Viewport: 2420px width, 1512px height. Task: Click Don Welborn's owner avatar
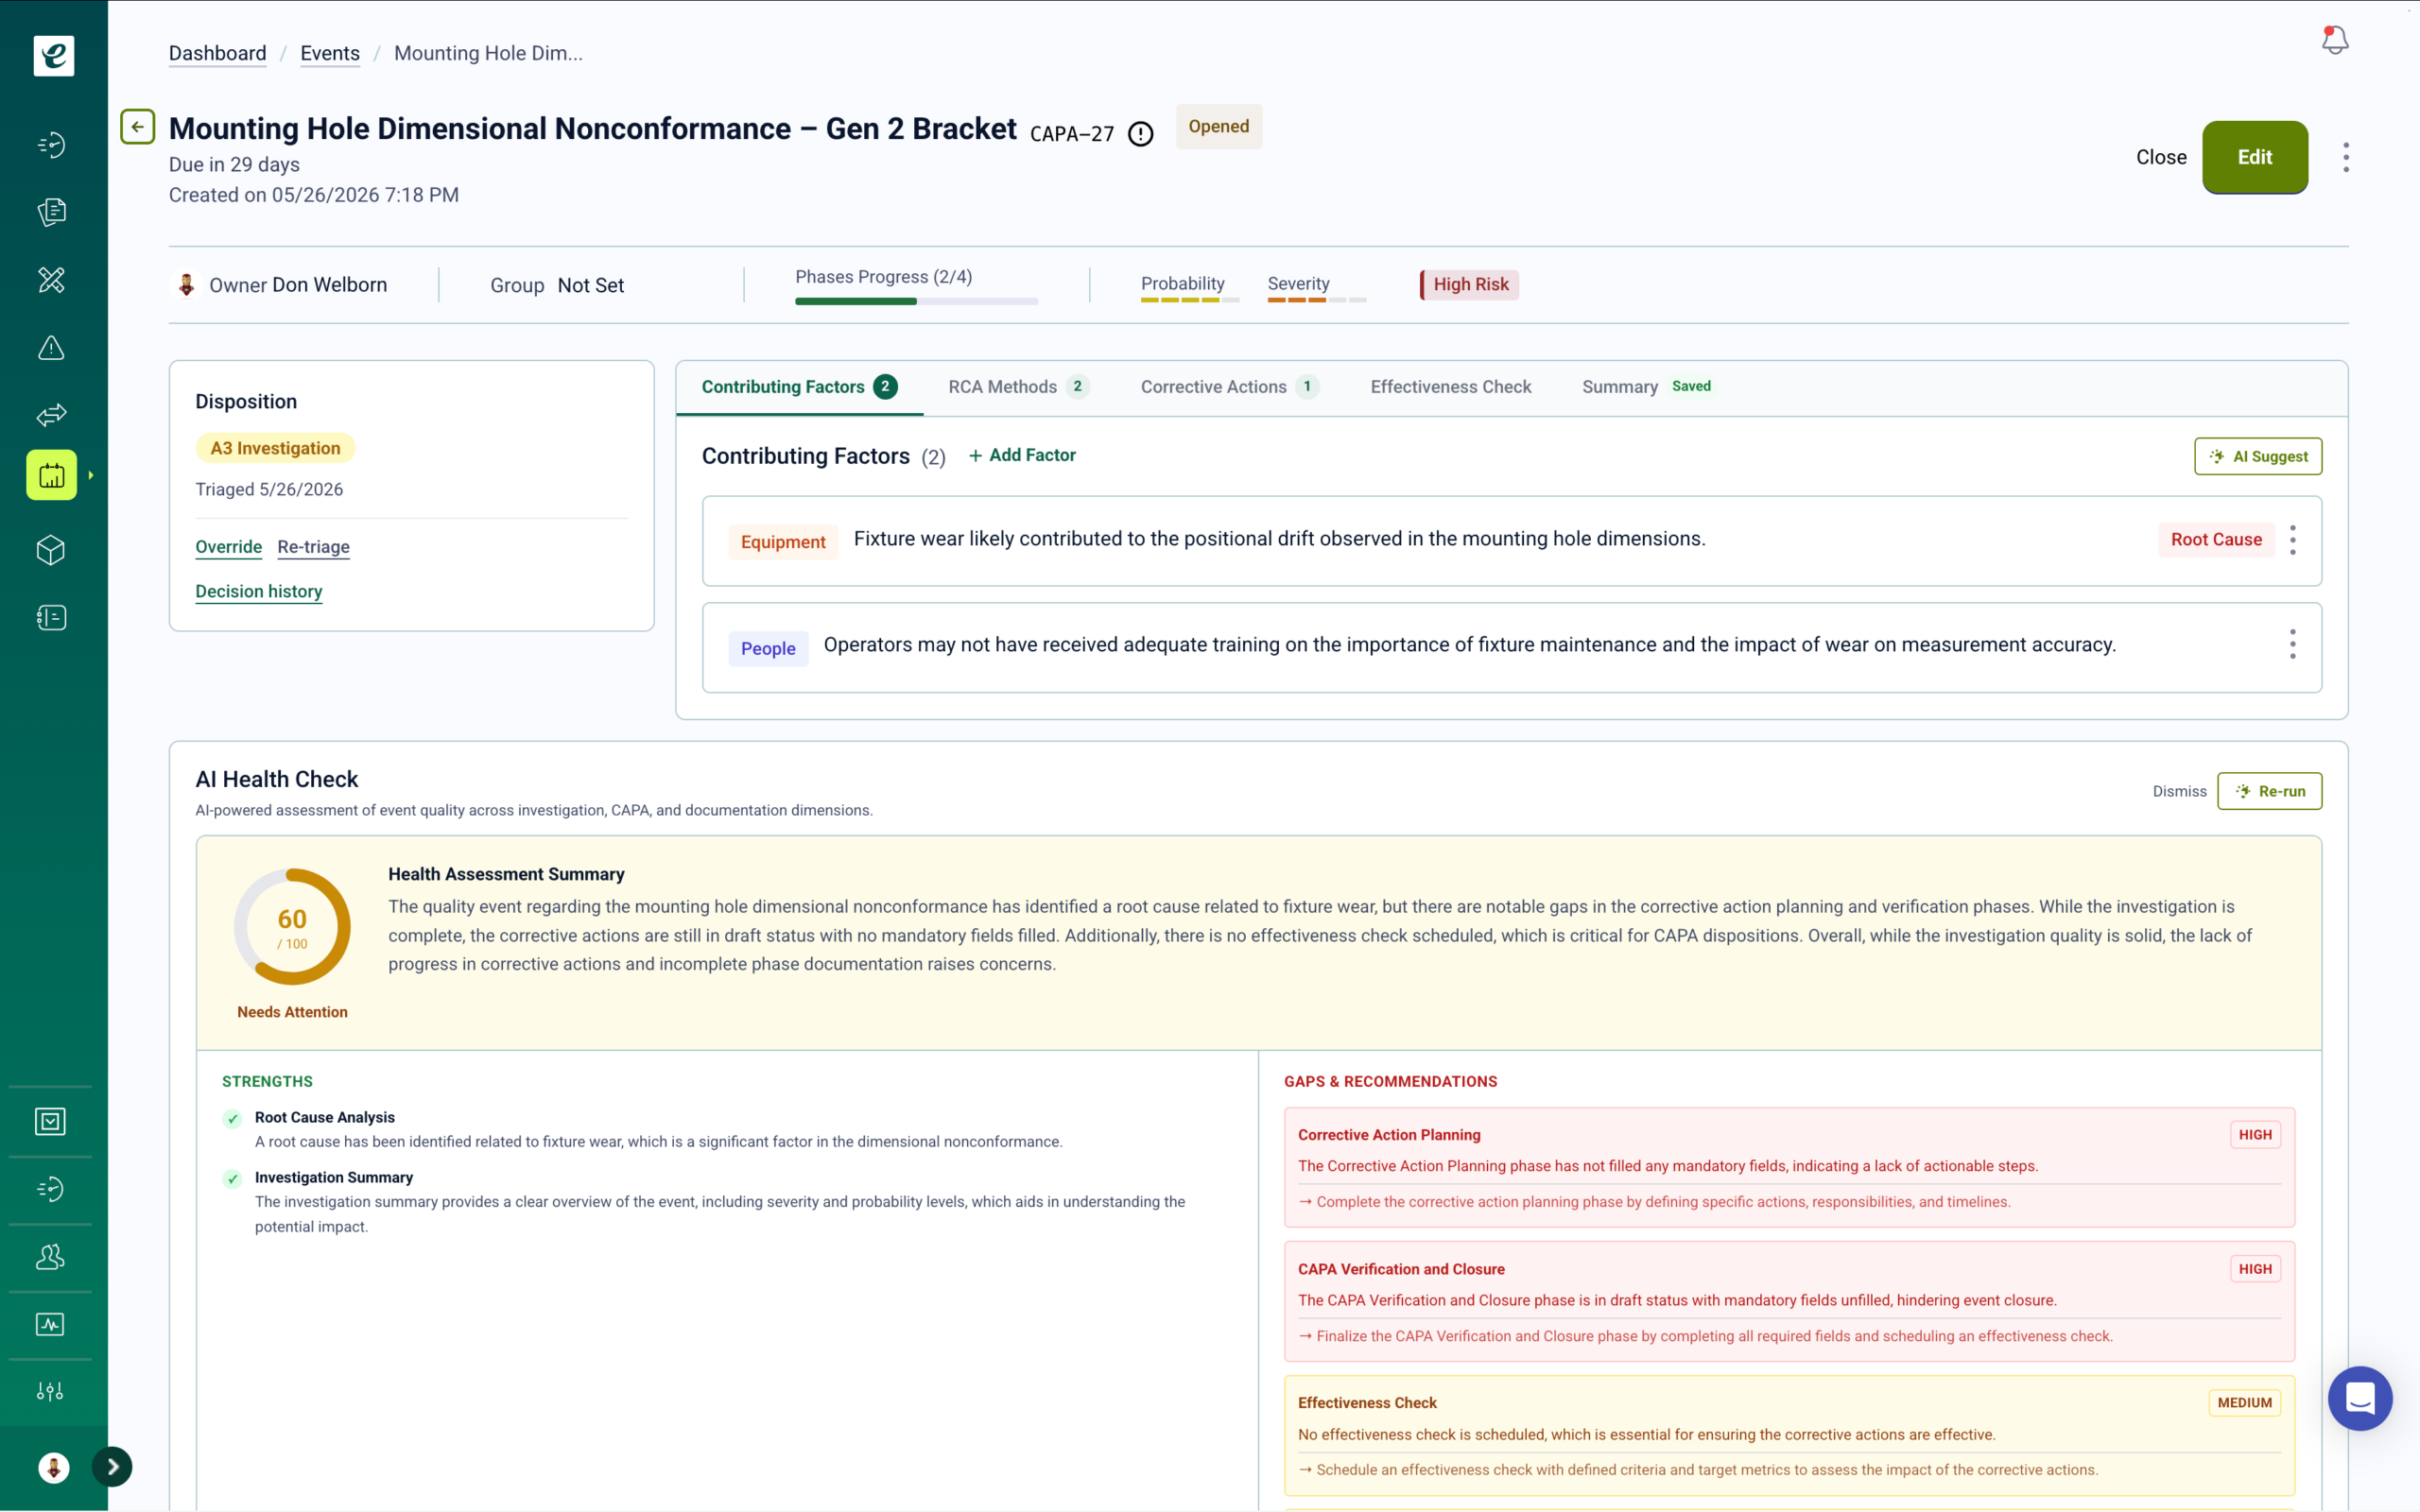coord(186,285)
